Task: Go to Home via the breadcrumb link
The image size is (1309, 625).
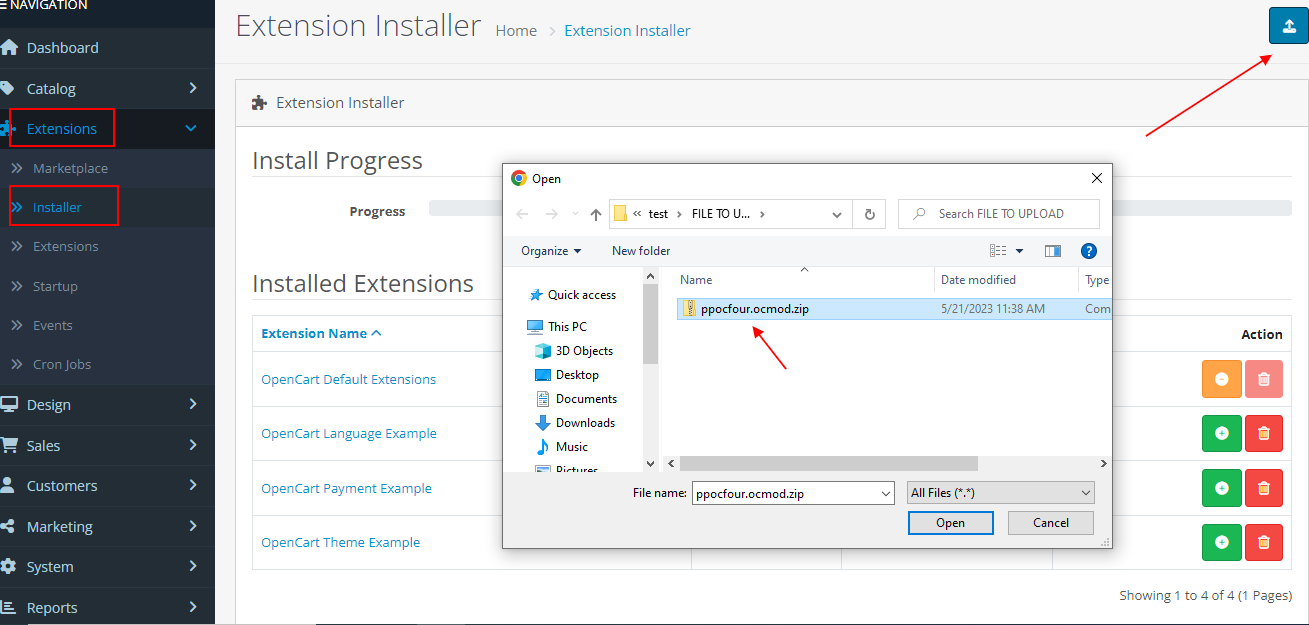Action: [516, 31]
